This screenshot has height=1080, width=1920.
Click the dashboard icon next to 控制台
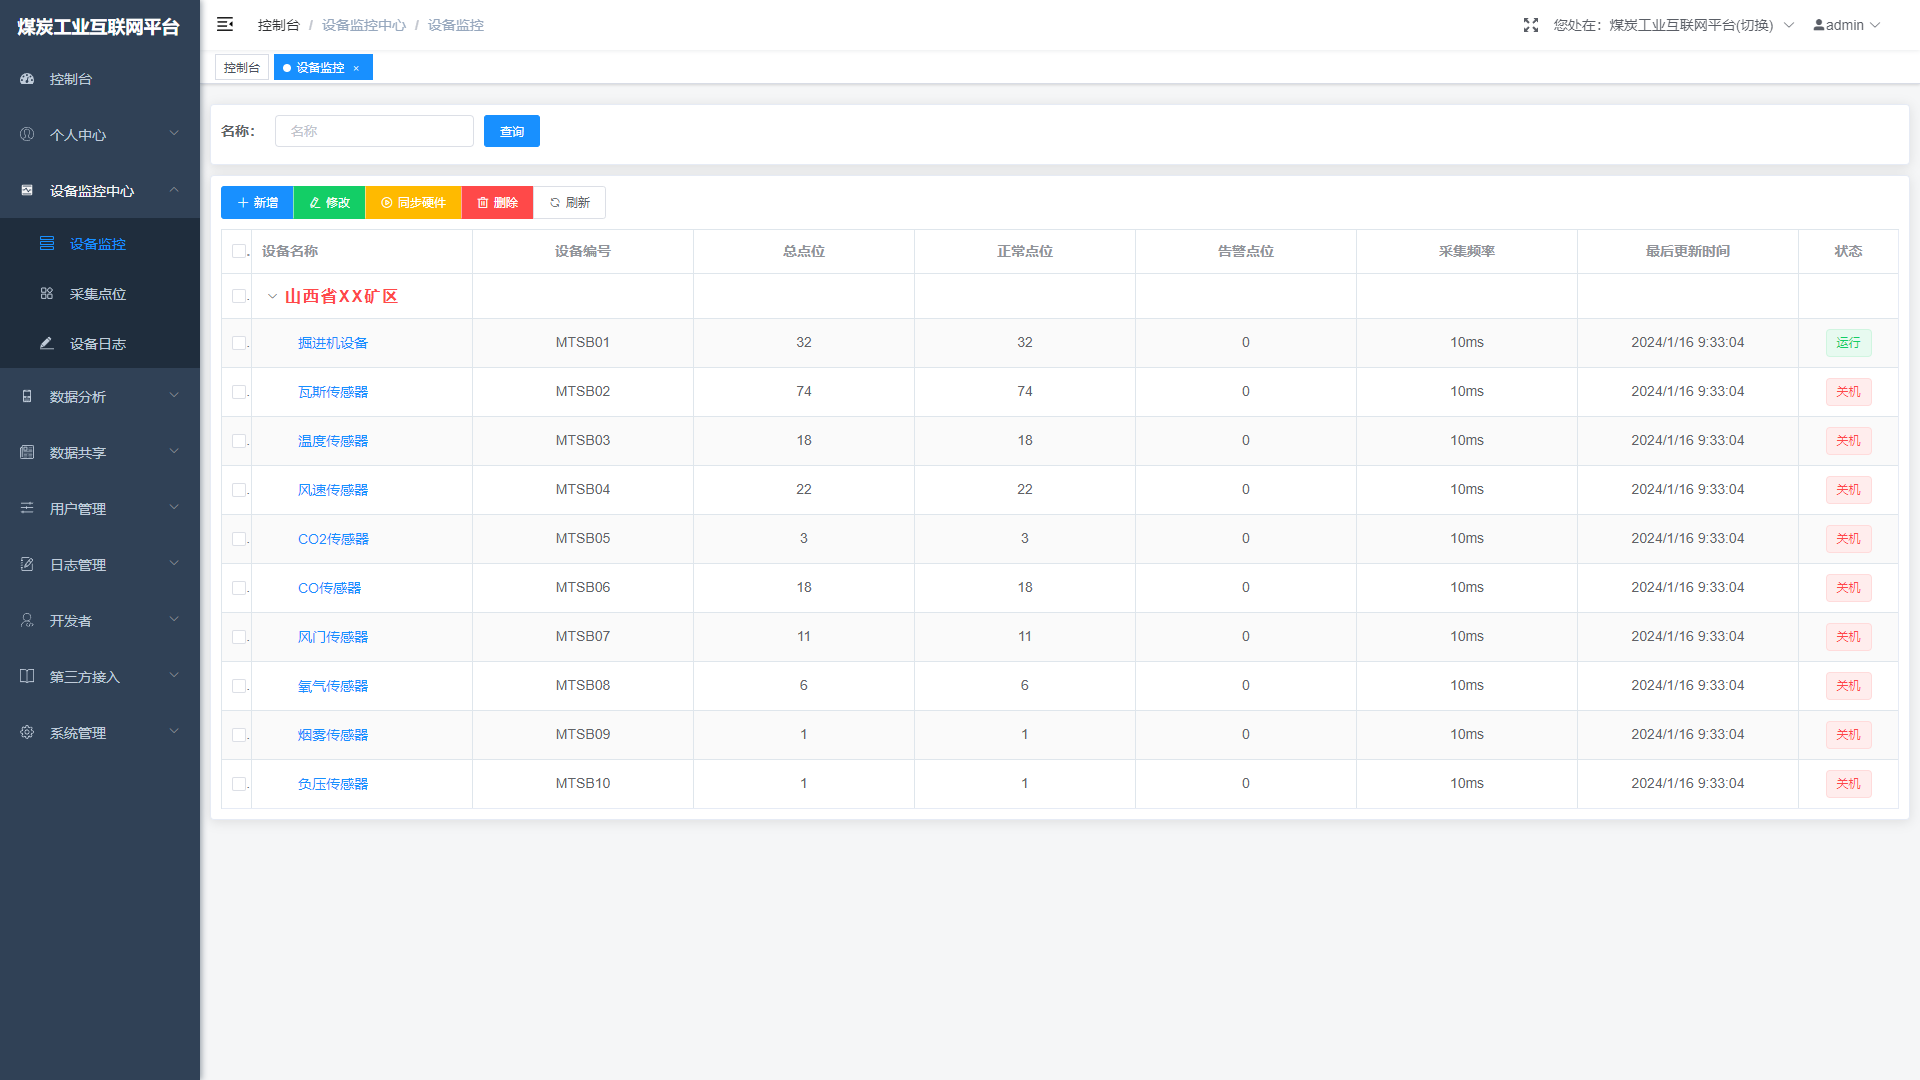click(27, 79)
